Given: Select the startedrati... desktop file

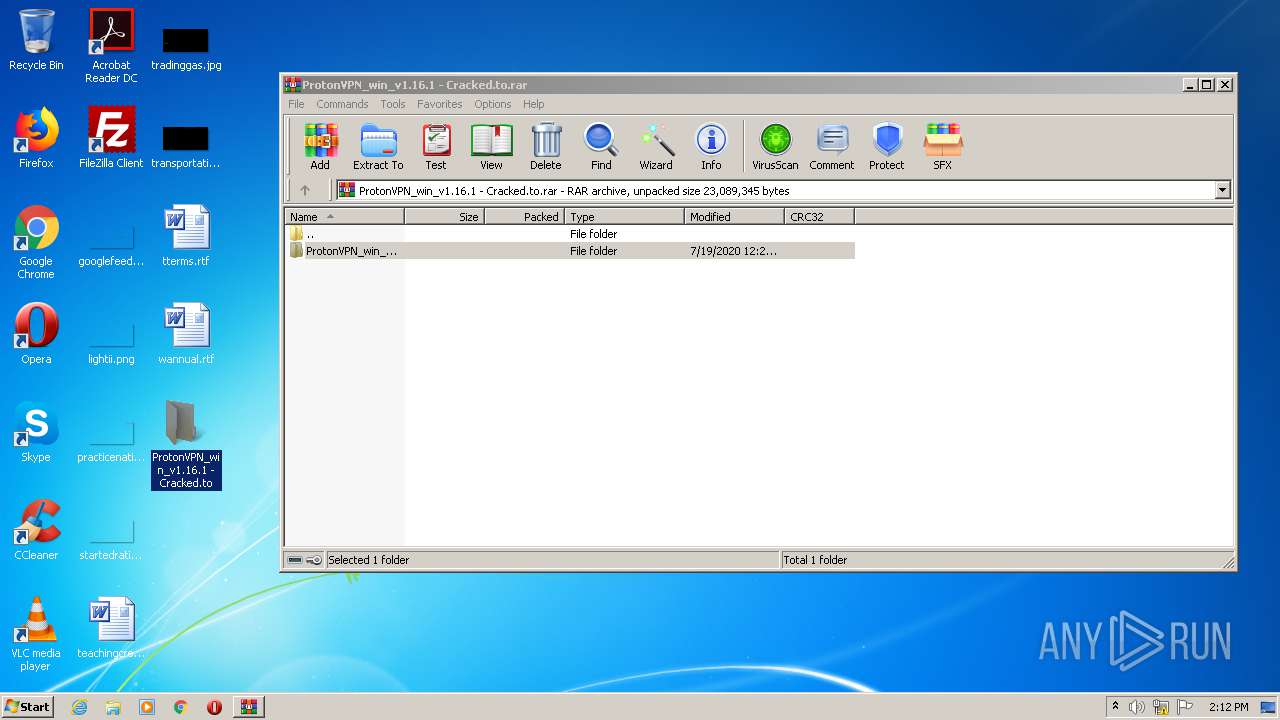Looking at the screenshot, I should pyautogui.click(x=111, y=539).
